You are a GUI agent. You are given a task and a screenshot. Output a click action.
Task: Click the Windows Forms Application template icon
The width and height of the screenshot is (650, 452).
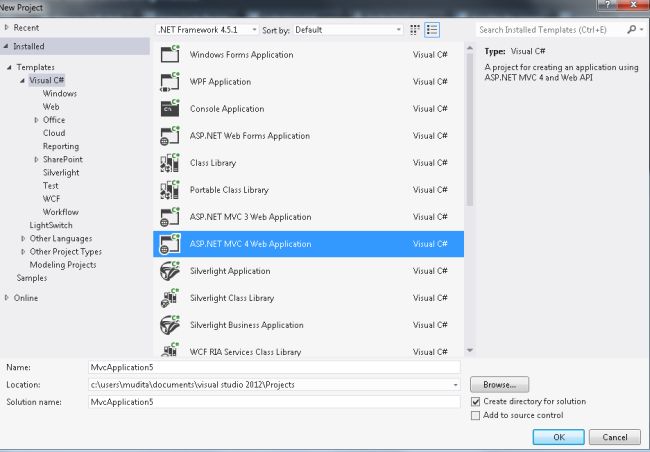click(170, 54)
